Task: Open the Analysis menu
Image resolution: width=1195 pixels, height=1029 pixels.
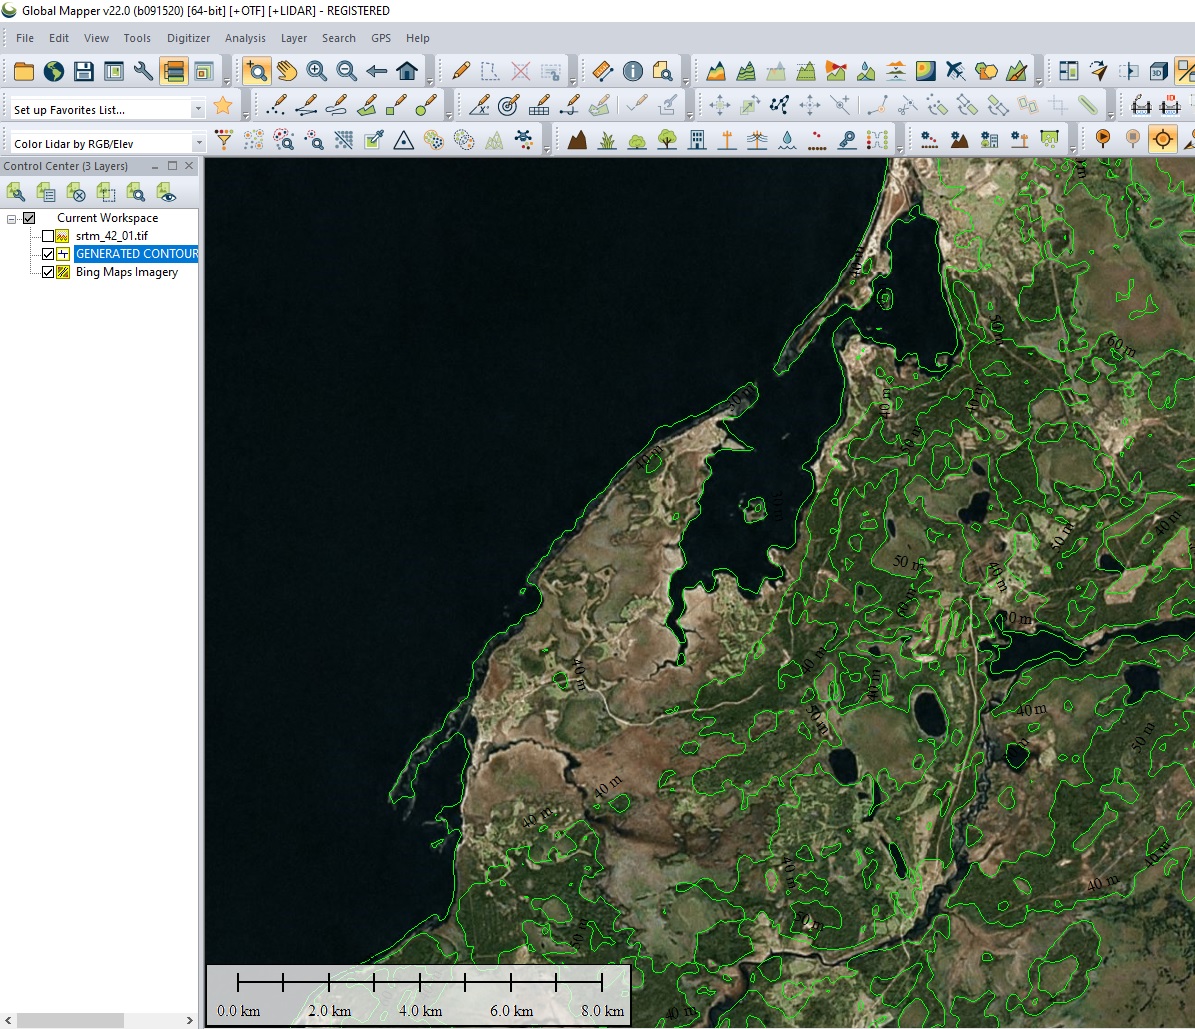Action: pyautogui.click(x=245, y=38)
